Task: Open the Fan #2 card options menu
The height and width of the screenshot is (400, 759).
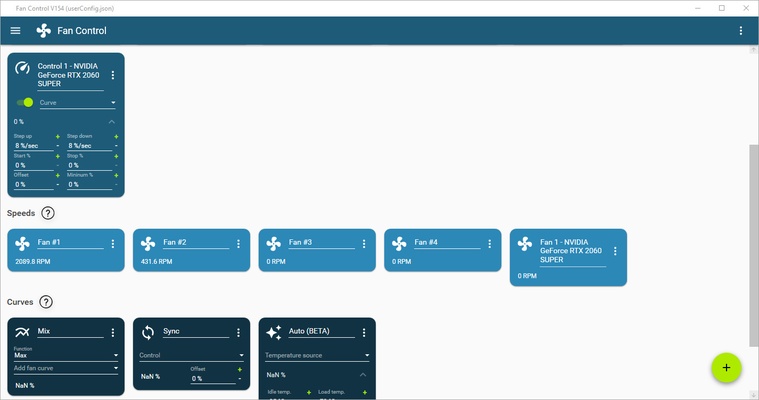Action: point(238,244)
